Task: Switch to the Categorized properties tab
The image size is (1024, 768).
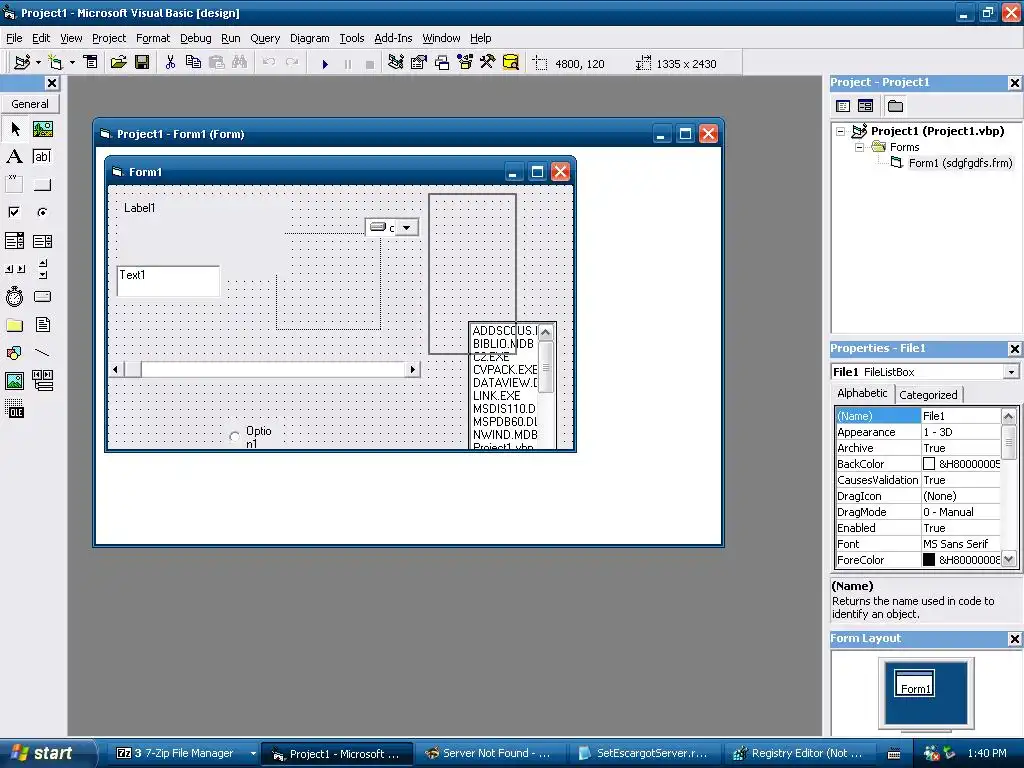Action: [927, 394]
